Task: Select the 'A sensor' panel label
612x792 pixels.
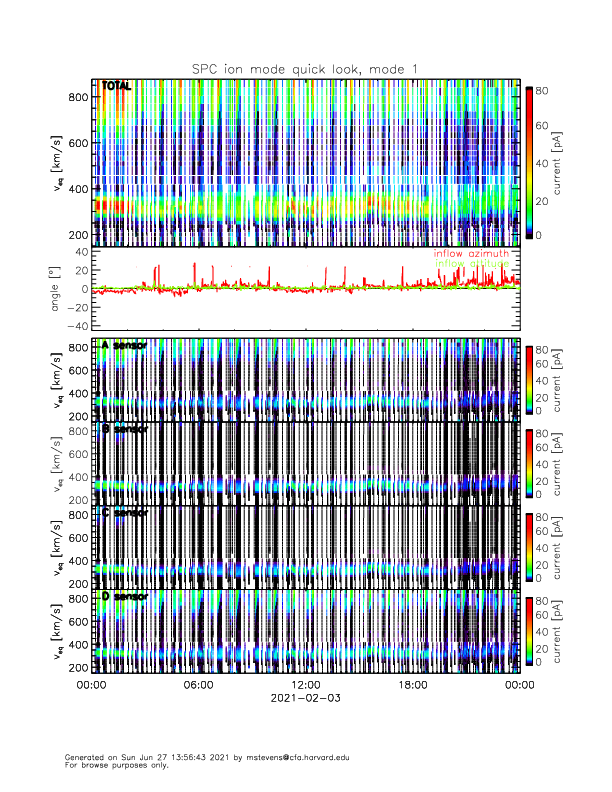Action: pyautogui.click(x=124, y=345)
